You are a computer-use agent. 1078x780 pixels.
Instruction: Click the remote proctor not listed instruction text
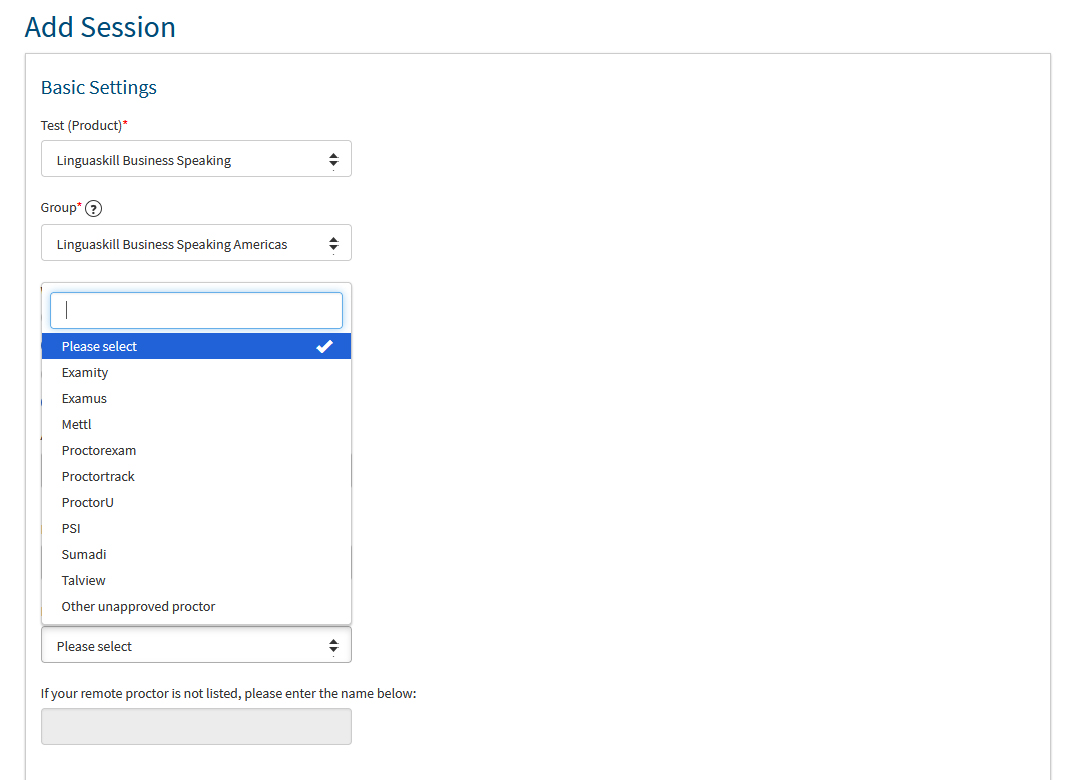[x=228, y=693]
